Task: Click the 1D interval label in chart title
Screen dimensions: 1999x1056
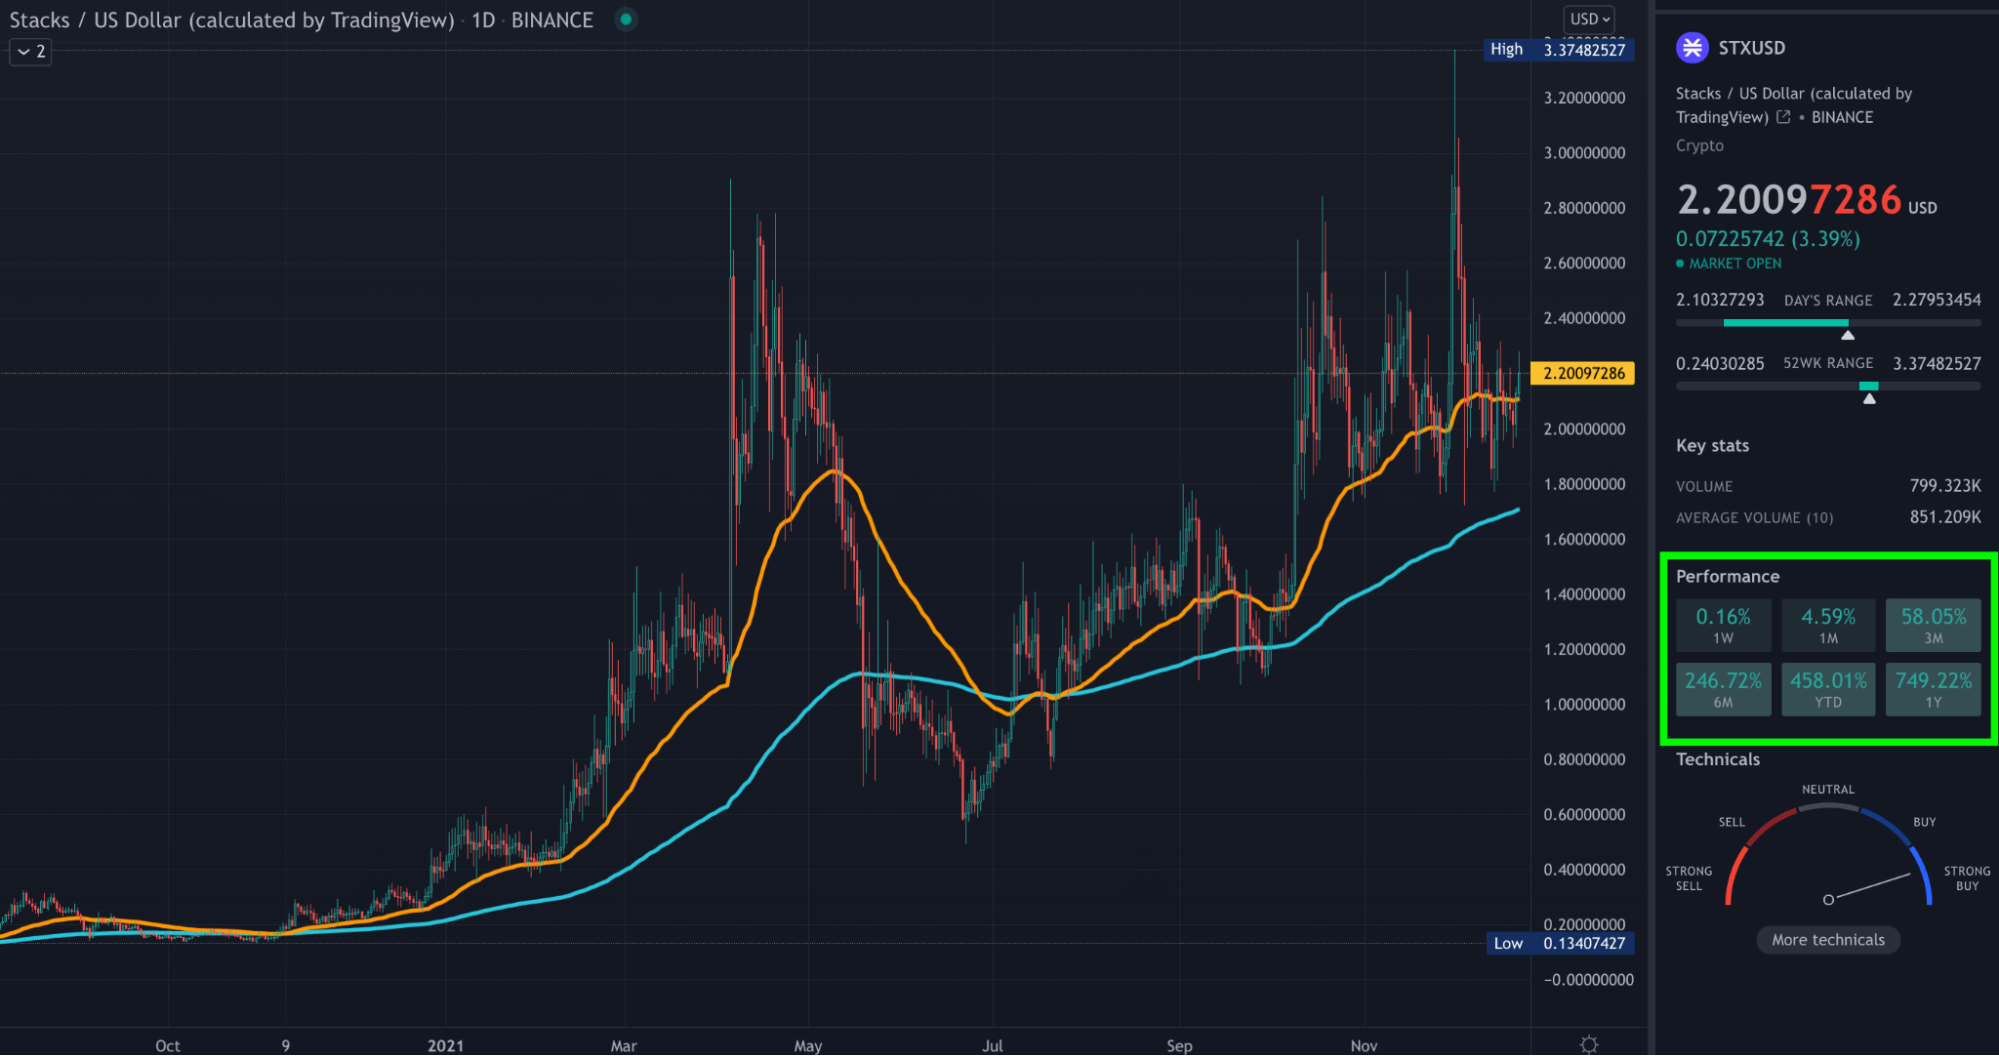Action: click(x=483, y=20)
